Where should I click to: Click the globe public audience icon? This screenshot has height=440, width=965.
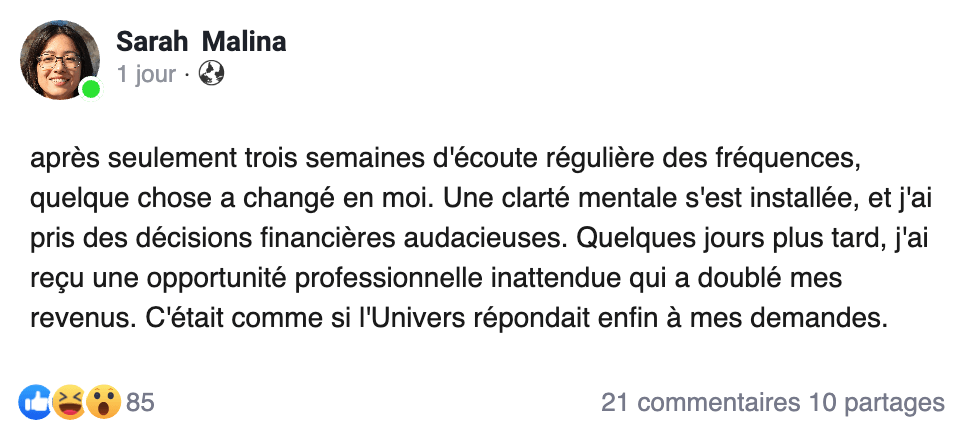(211, 75)
